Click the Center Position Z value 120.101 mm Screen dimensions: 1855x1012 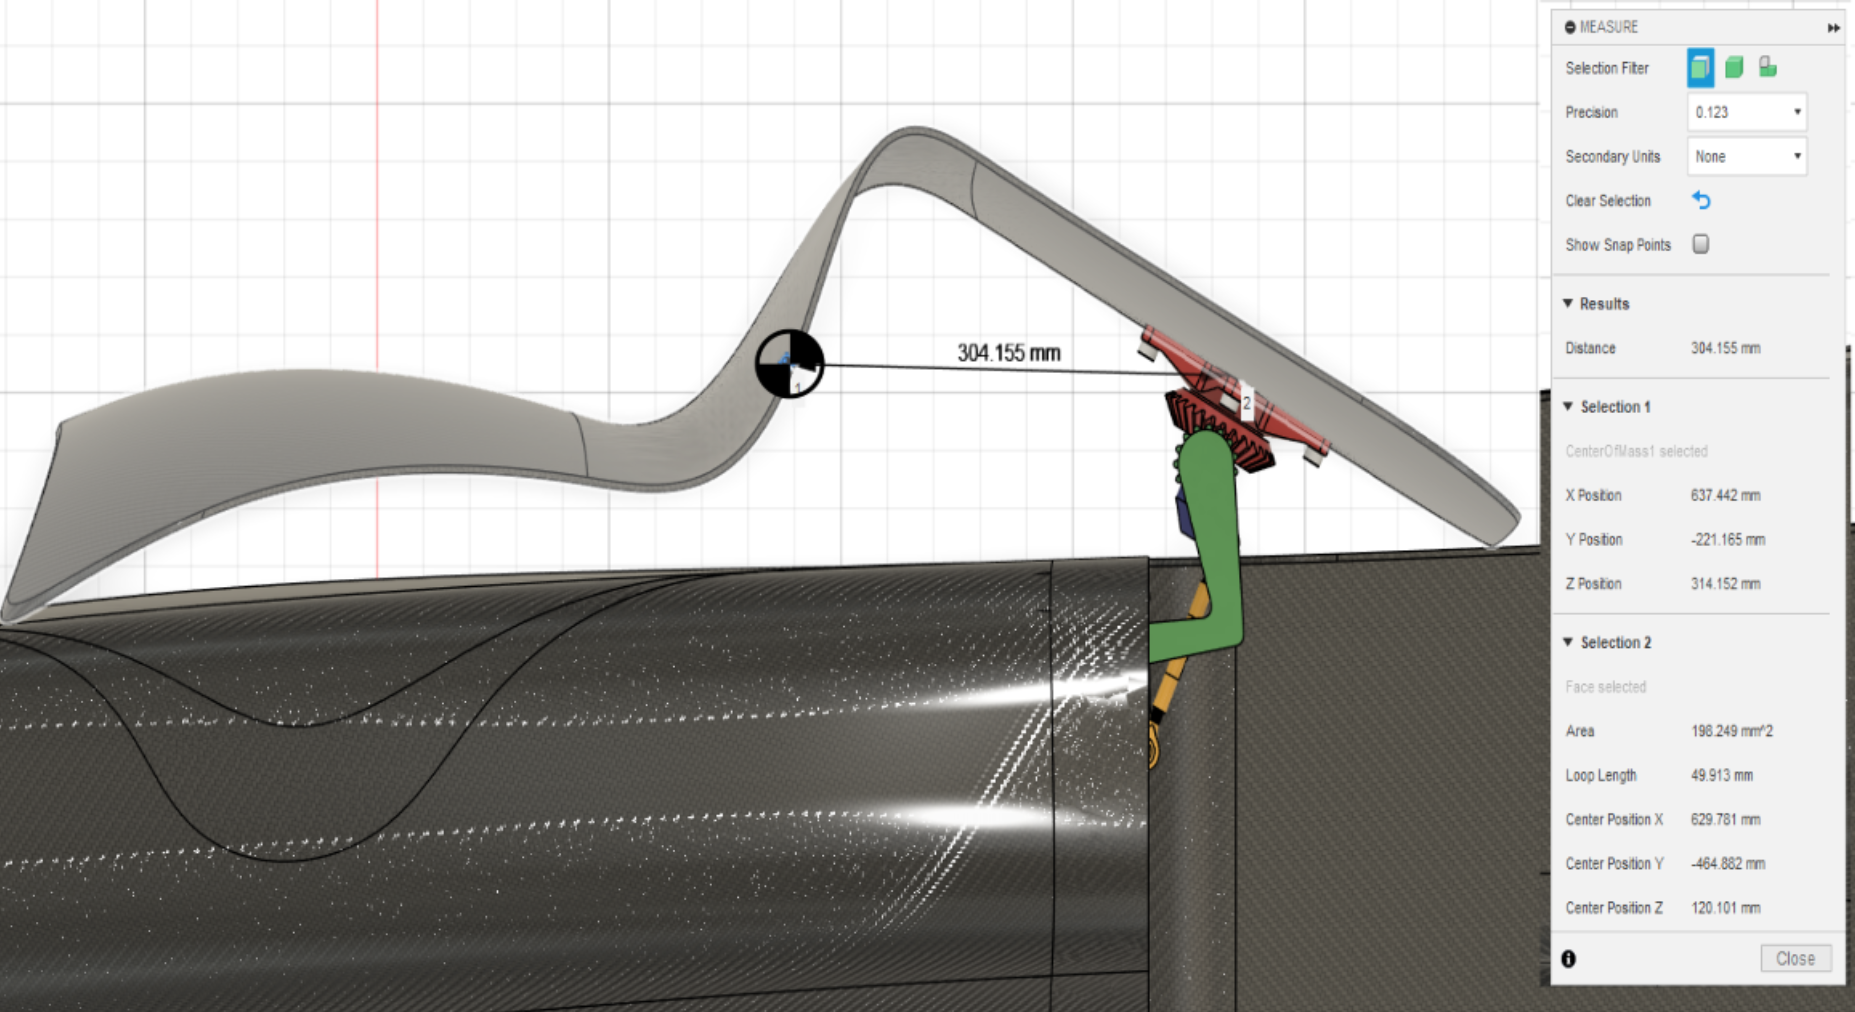[1726, 908]
